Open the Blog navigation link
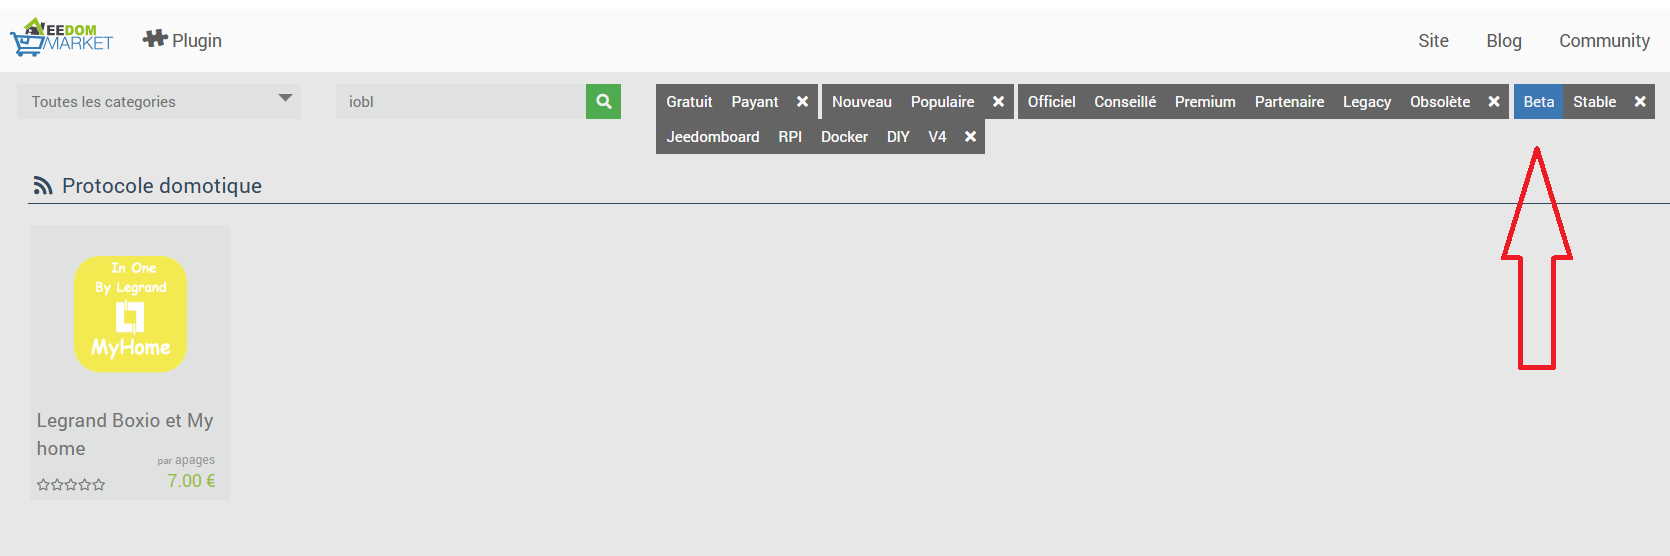Image resolution: width=1670 pixels, height=556 pixels. 1504,41
